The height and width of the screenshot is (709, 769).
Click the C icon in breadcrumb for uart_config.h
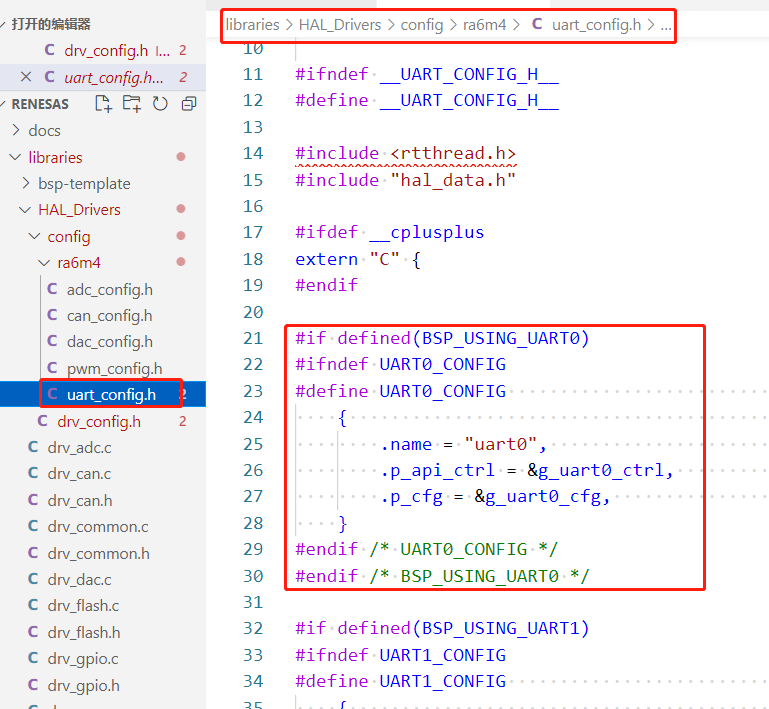tap(537, 24)
